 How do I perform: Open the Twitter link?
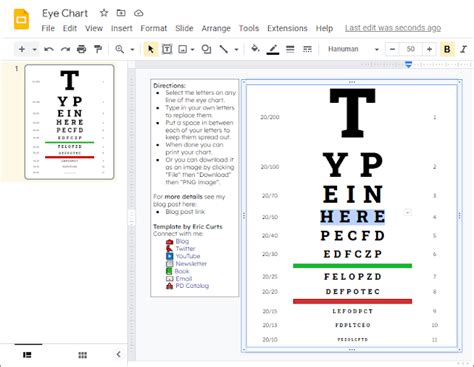[x=185, y=249]
